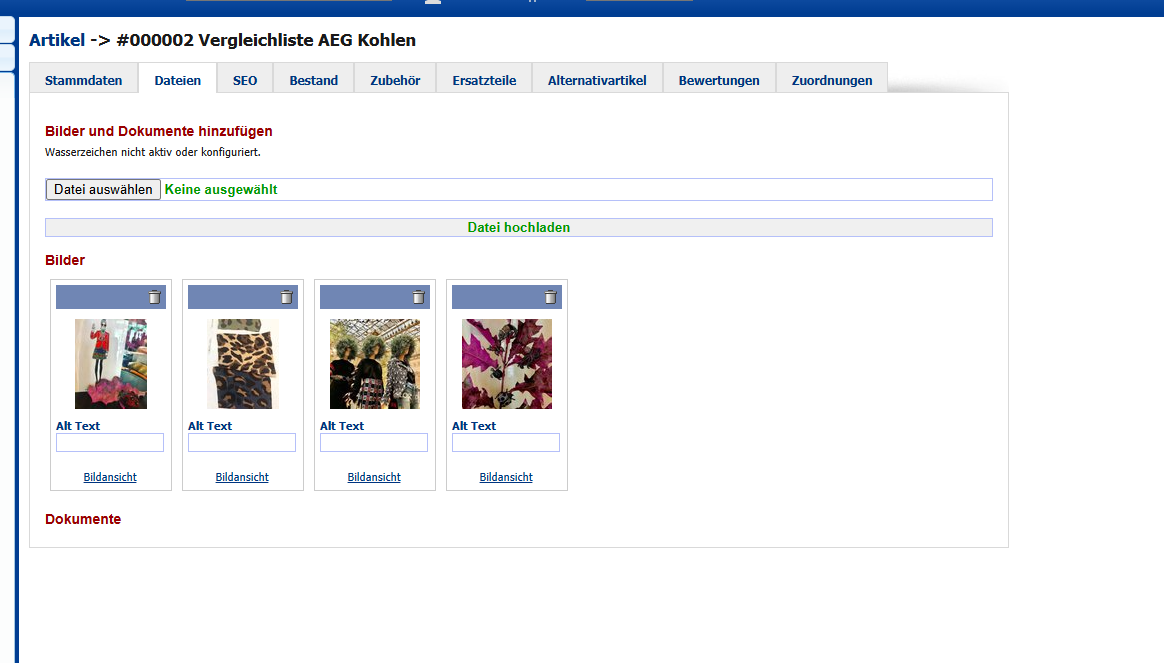Click the Datei auswählen button

103,190
